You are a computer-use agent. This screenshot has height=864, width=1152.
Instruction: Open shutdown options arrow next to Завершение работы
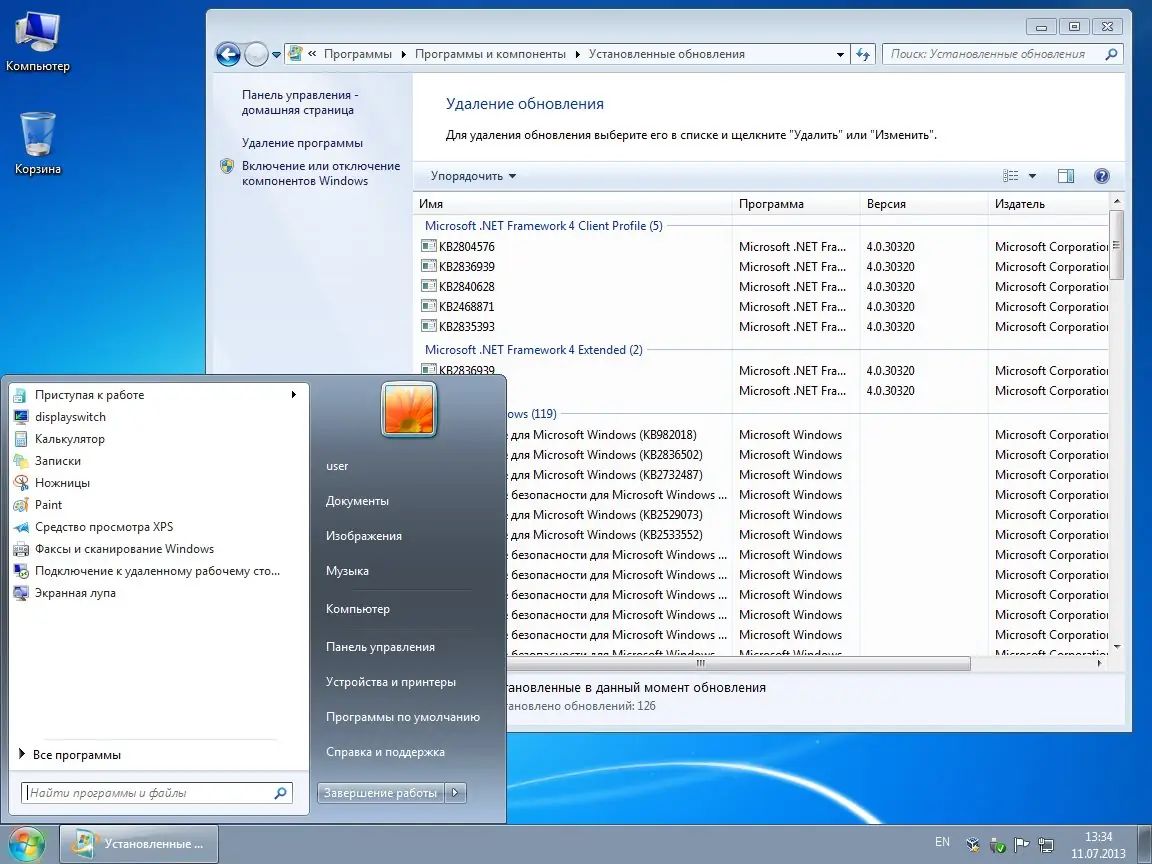tap(456, 792)
